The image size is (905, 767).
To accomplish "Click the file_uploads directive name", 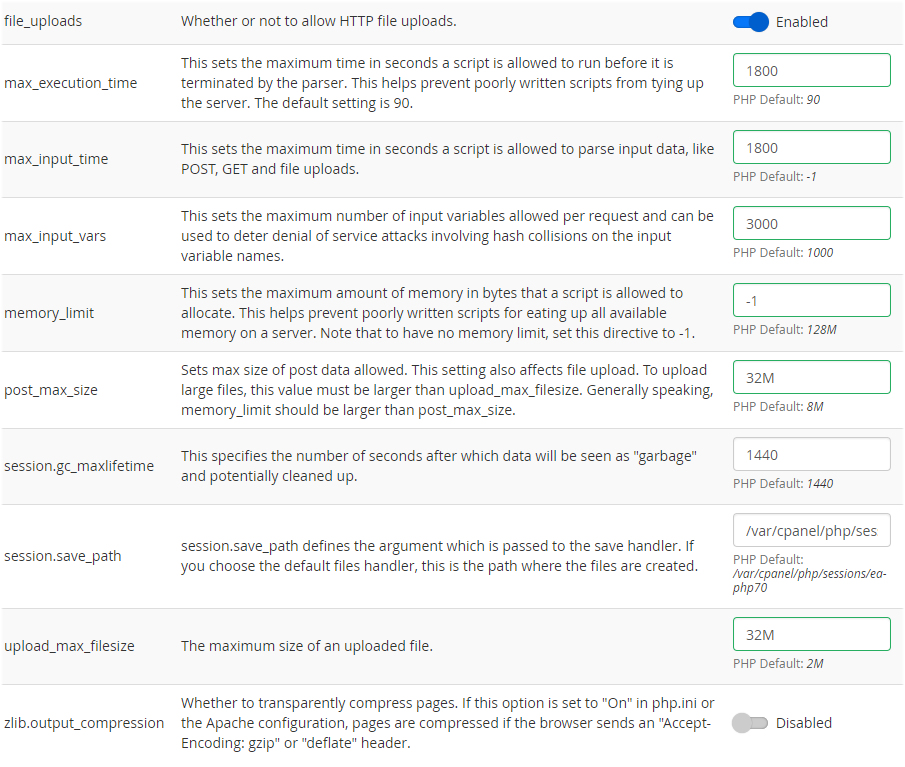I will pos(43,21).
